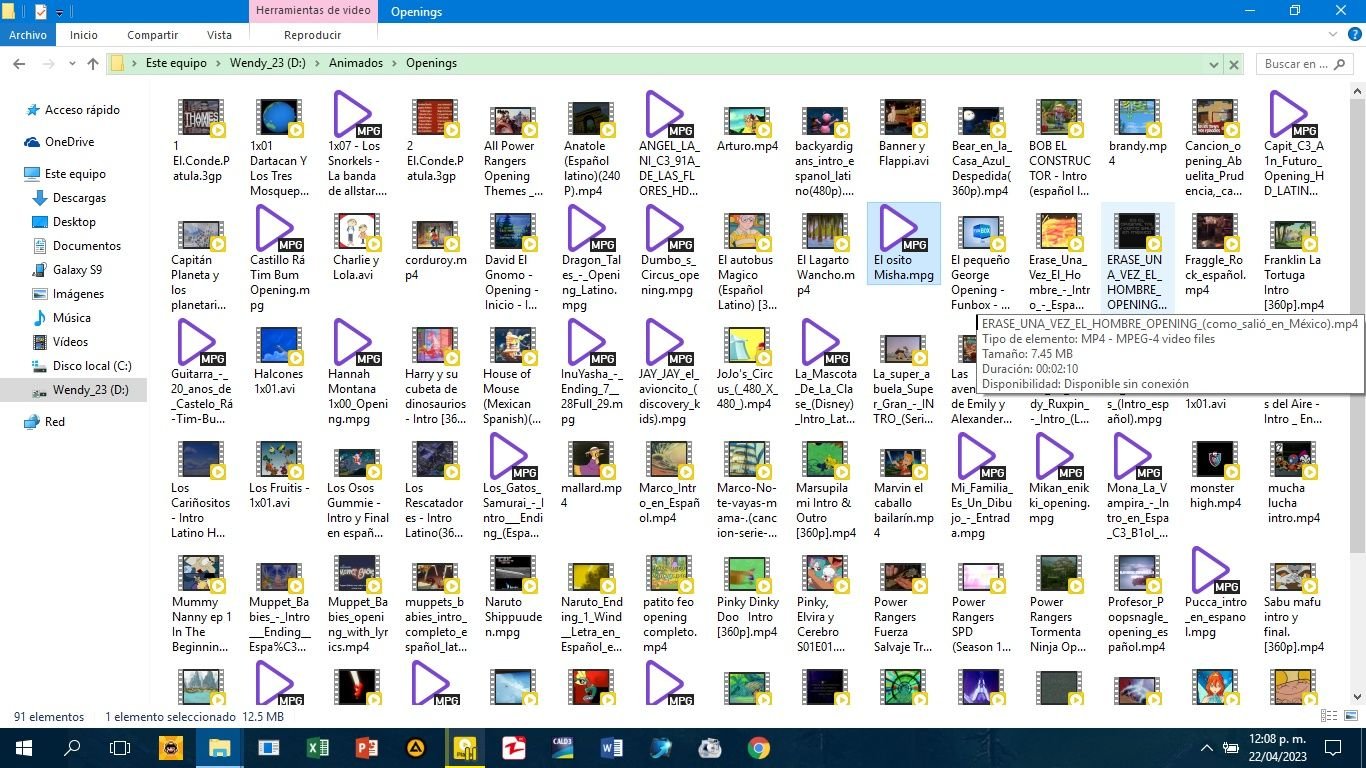Click 'Wendy_23 (D:)' in address breadcrumb
Image resolution: width=1366 pixels, height=768 pixels.
pos(268,63)
